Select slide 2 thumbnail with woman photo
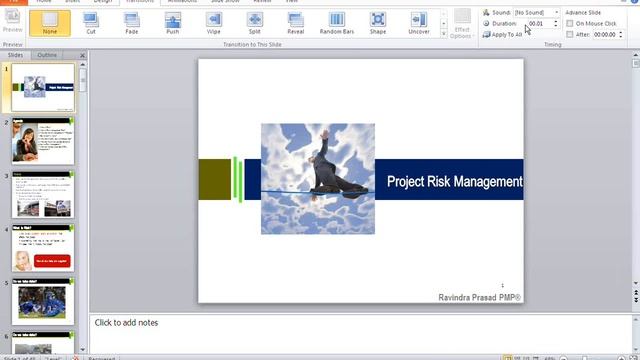Screen dimensions: 640x360 pos(43,141)
